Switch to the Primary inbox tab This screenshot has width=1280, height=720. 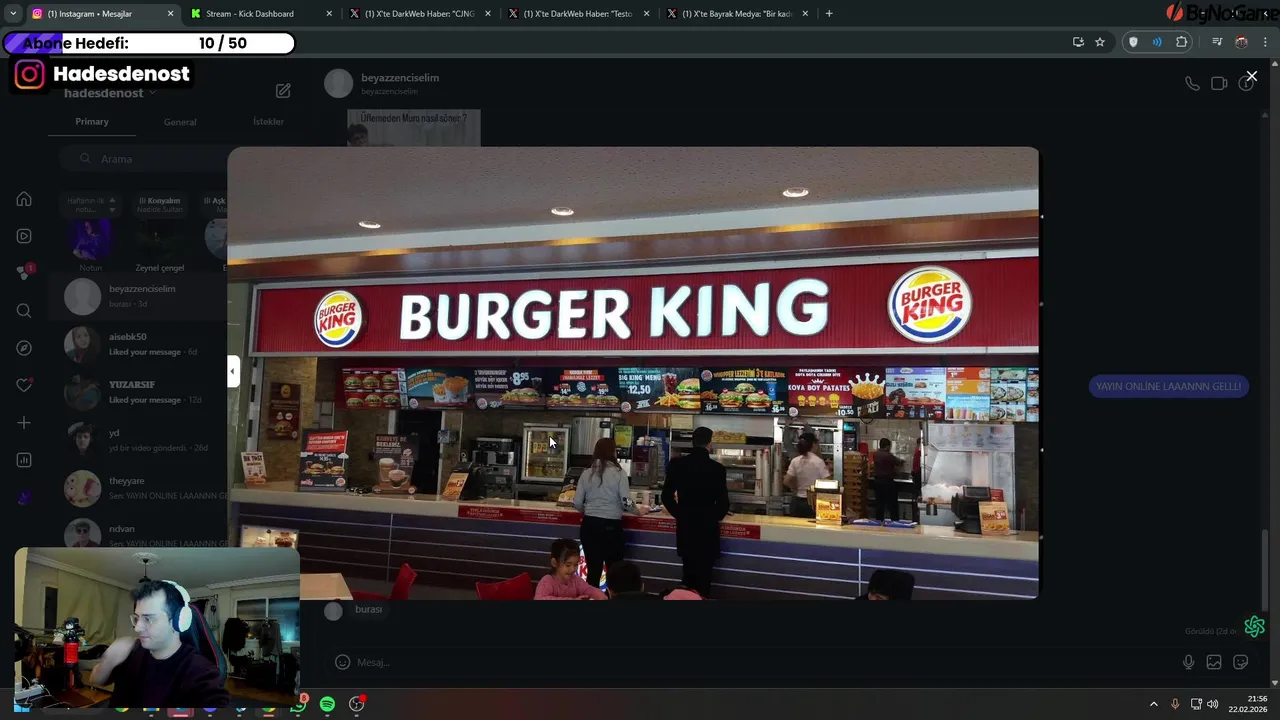pyautogui.click(x=92, y=121)
